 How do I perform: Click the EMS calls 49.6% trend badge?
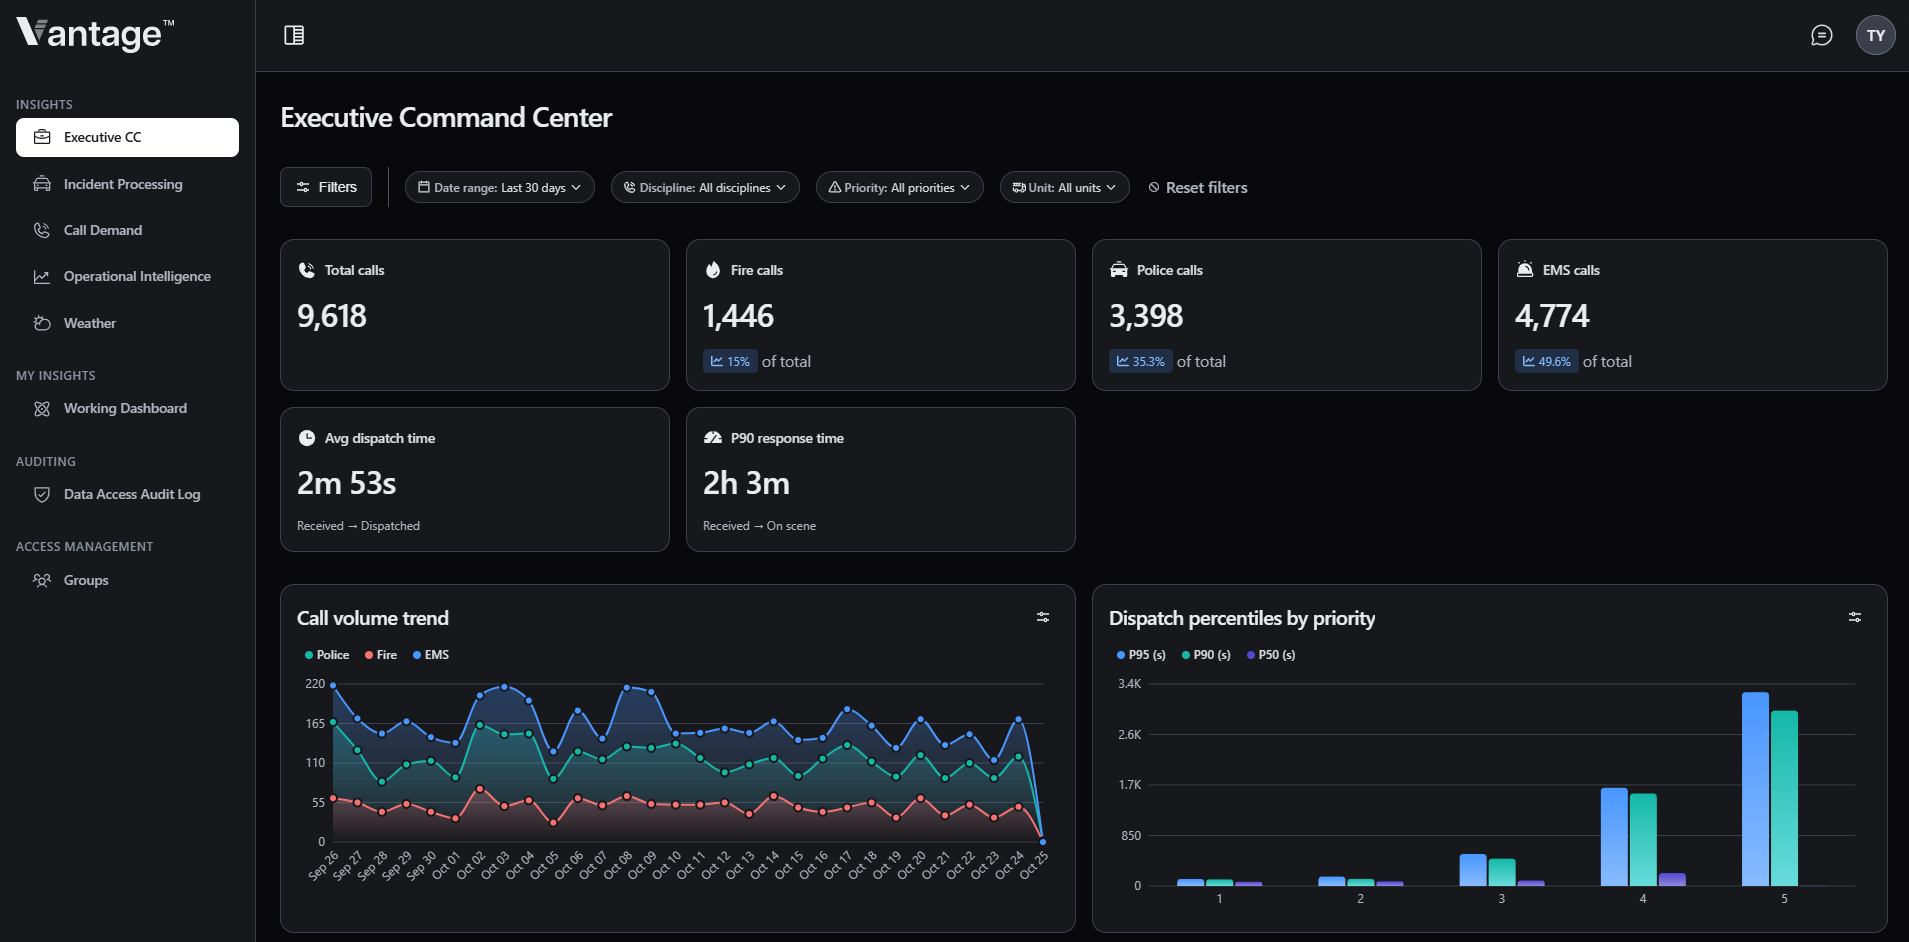1547,361
